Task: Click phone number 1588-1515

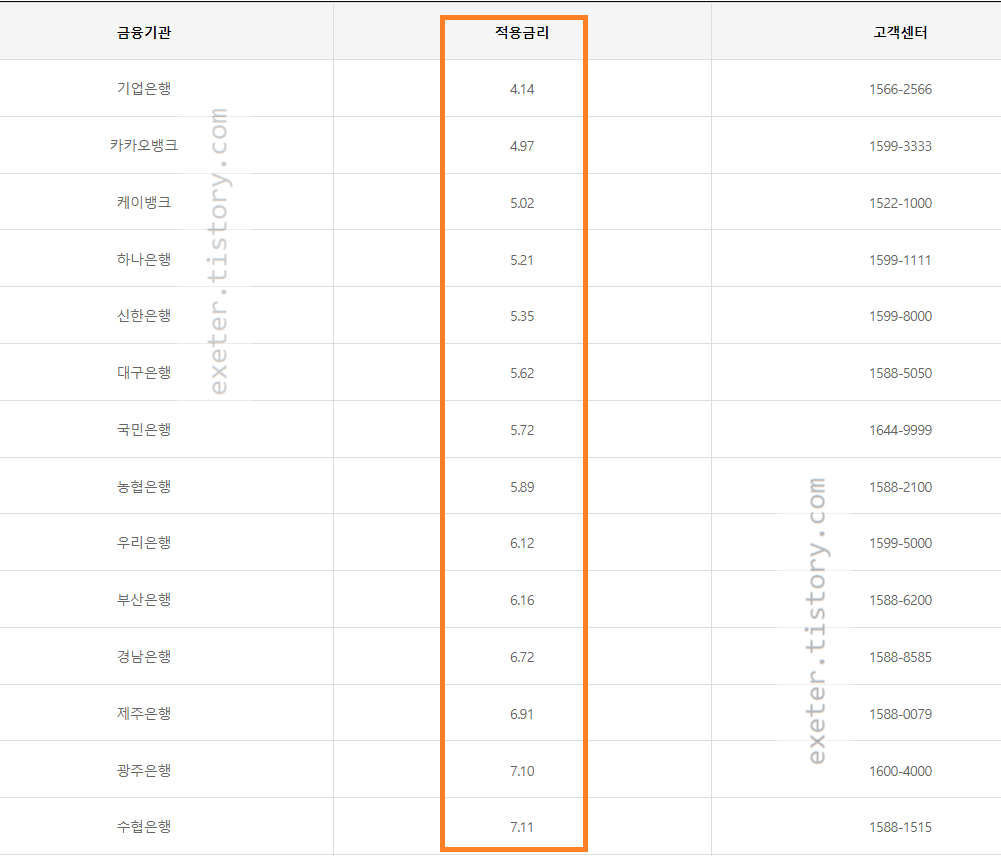Action: pos(900,827)
